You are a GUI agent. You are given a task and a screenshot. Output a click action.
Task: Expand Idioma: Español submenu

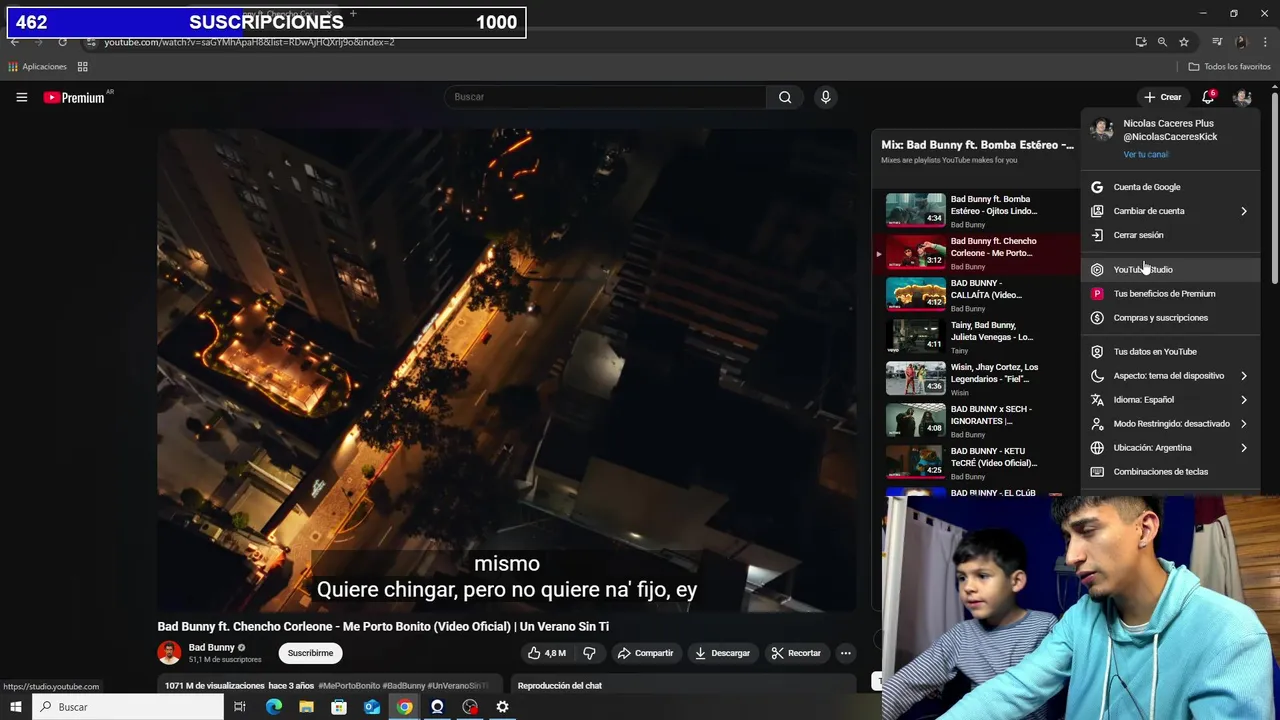point(1171,400)
